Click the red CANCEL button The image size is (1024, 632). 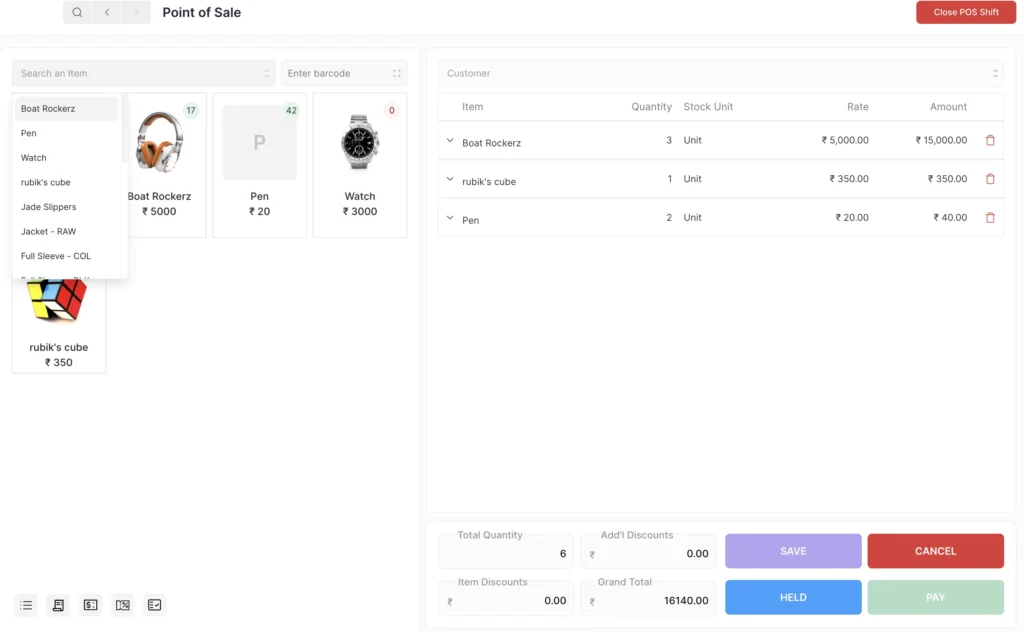tap(935, 551)
